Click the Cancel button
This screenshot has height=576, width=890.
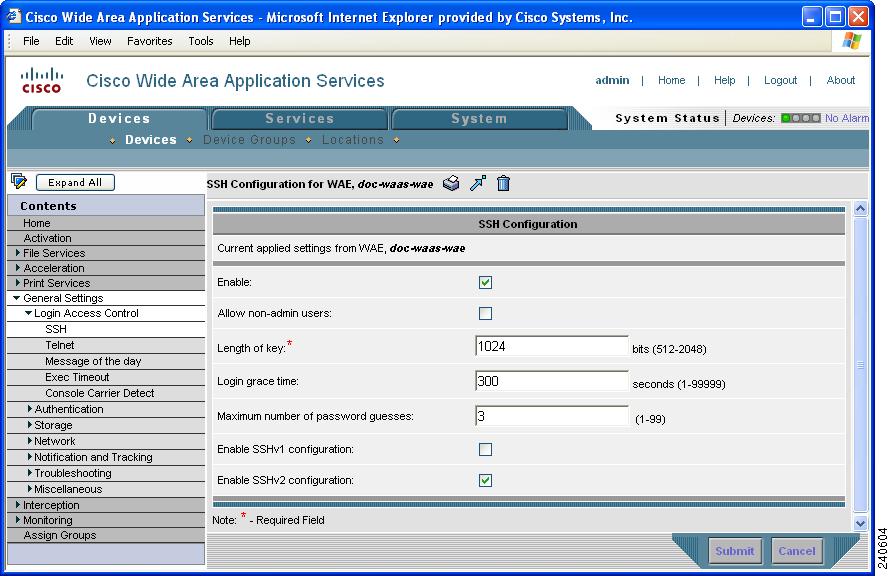tap(797, 551)
